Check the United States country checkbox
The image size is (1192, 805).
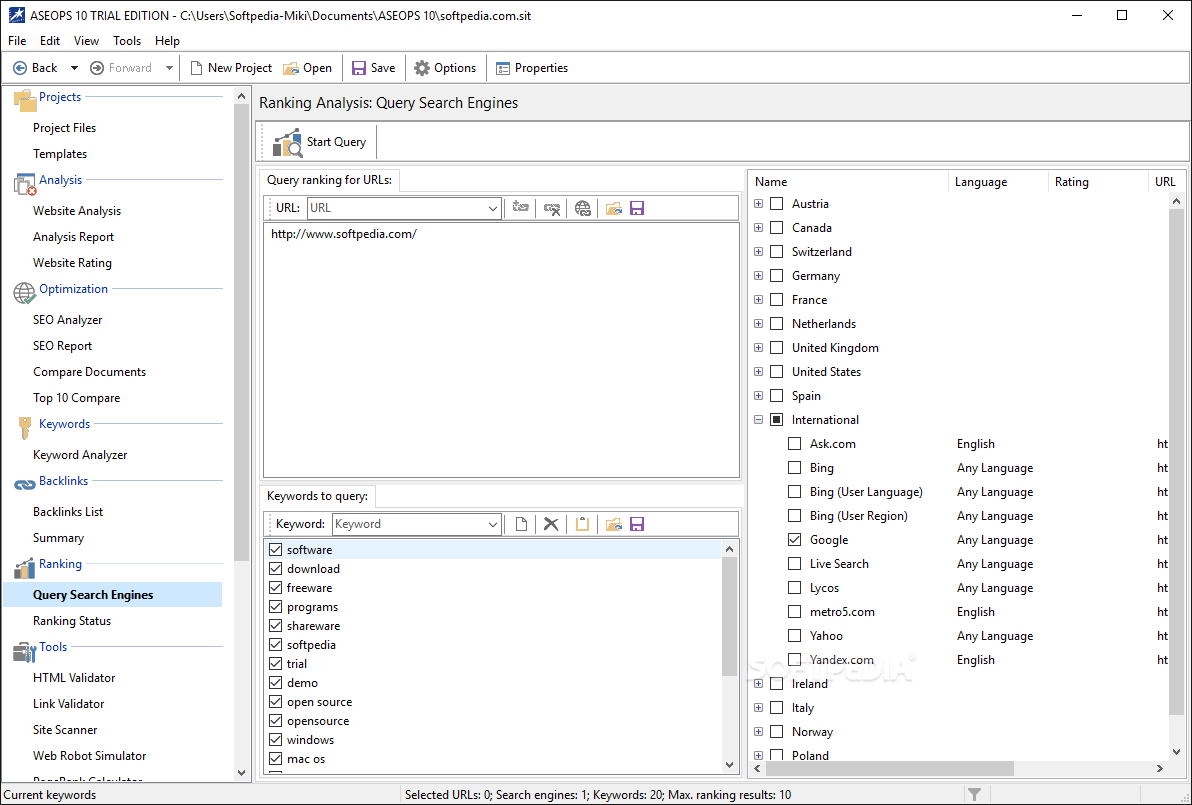(x=776, y=372)
